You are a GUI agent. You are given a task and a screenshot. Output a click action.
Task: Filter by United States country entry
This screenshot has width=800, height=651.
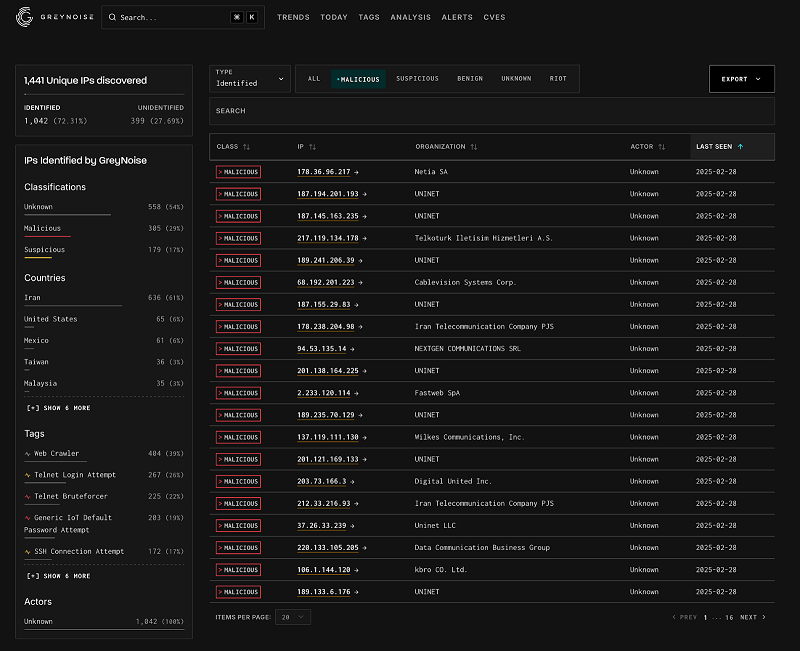pyautogui.click(x=104, y=320)
